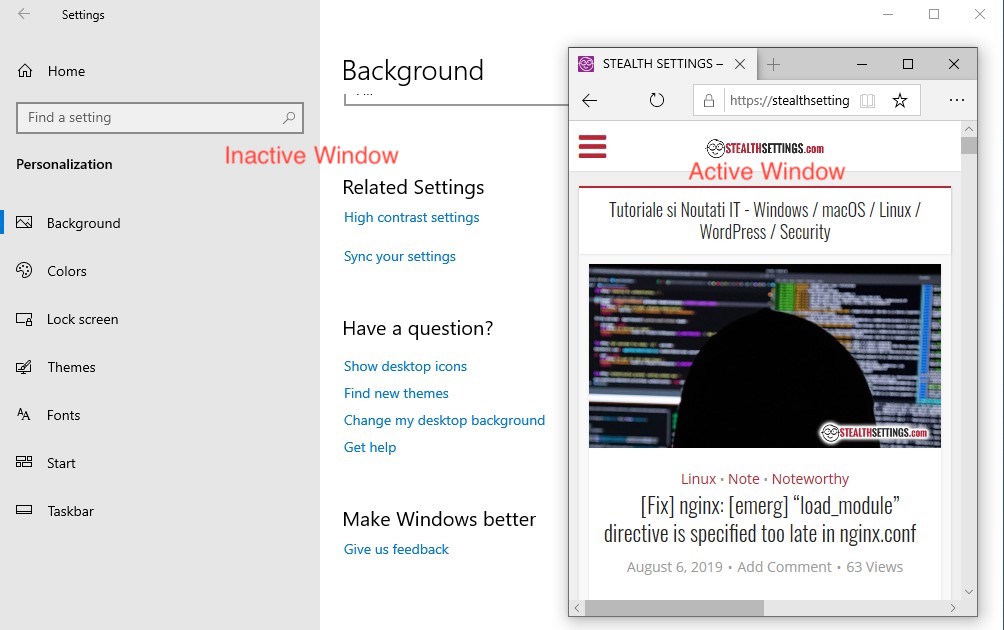Click the padlock site info icon

(x=709, y=101)
